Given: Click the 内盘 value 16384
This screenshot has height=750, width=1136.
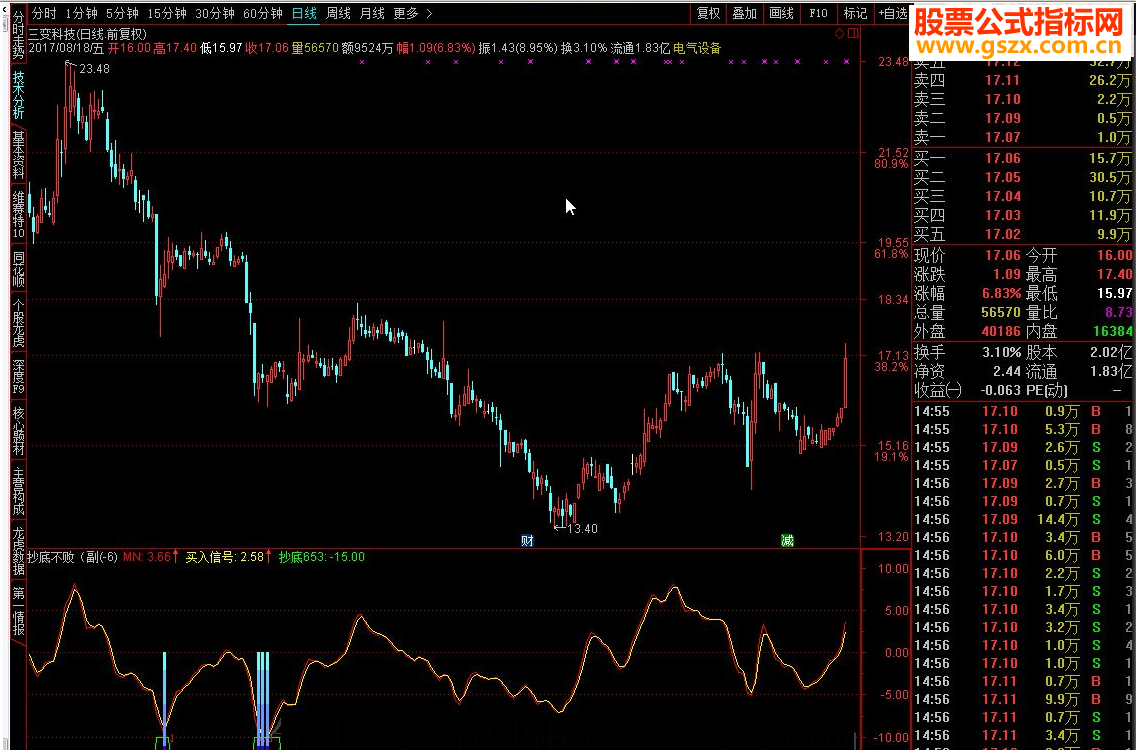Looking at the screenshot, I should coord(1112,331).
